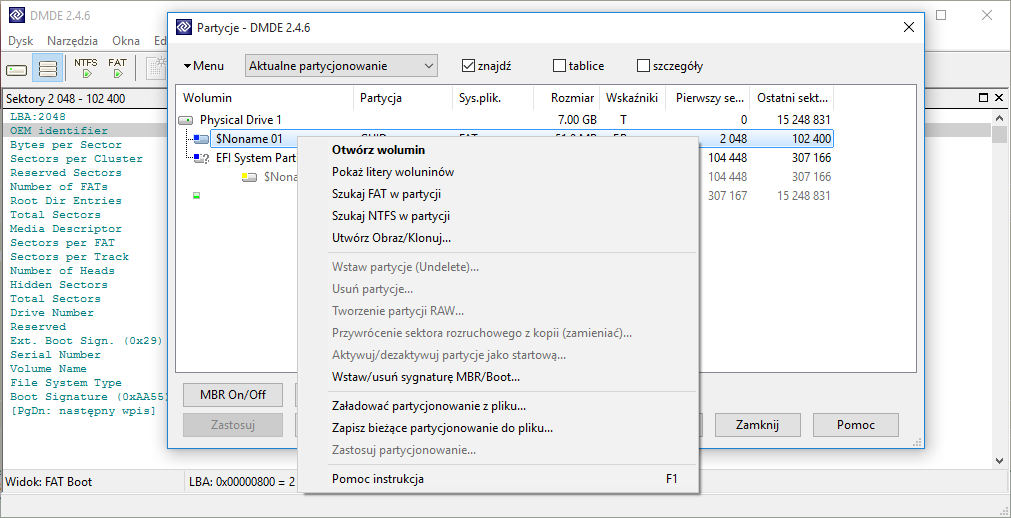Click the Widok: FAT Boot status text
The height and width of the screenshot is (518, 1011).
48,482
